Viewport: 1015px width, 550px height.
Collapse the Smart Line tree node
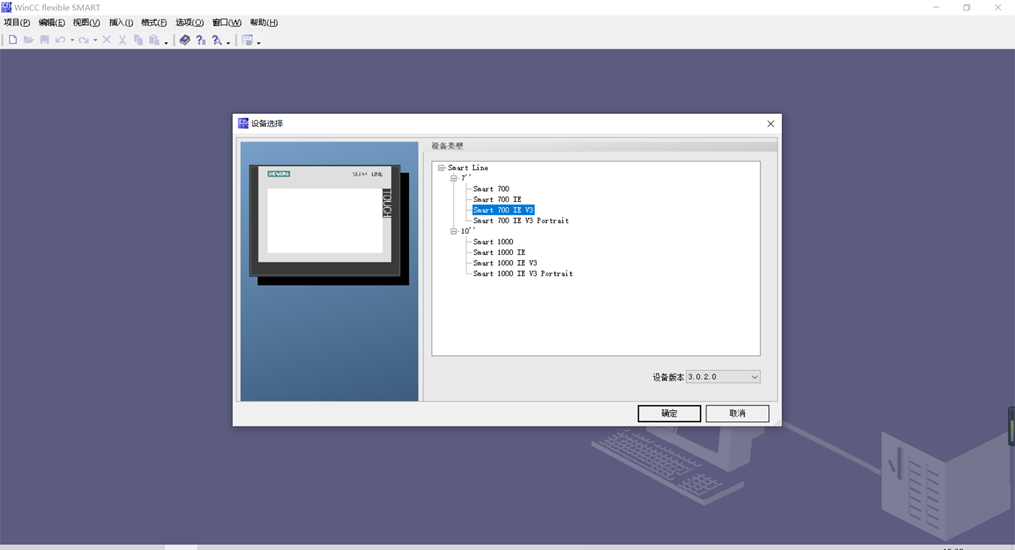(441, 168)
